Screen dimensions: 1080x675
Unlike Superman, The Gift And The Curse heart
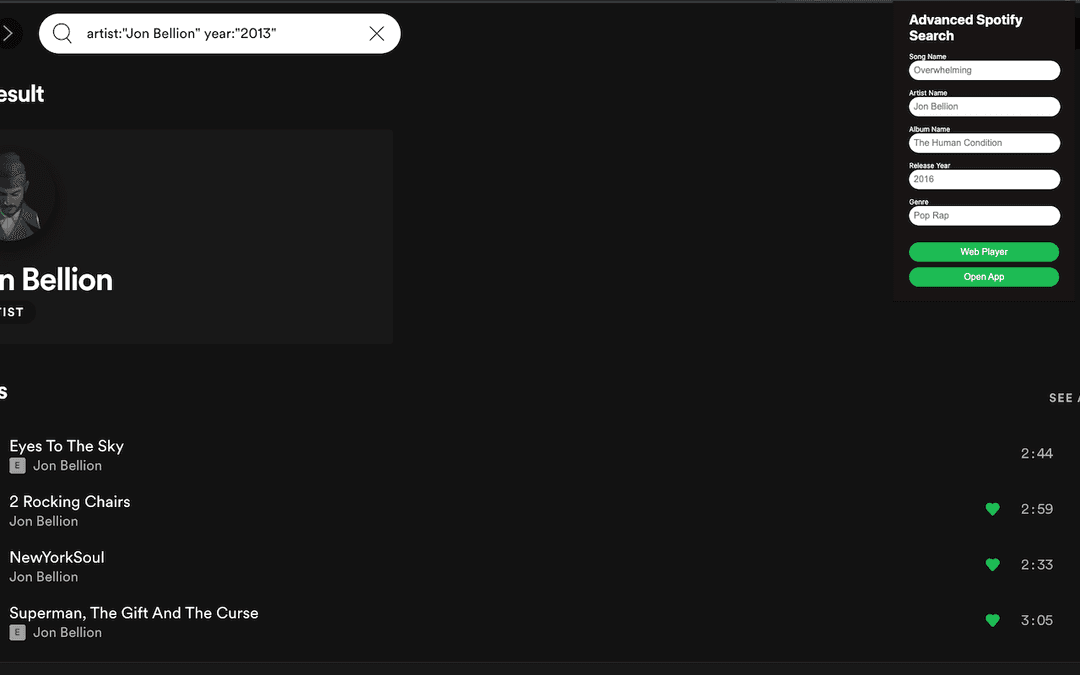[x=993, y=621]
